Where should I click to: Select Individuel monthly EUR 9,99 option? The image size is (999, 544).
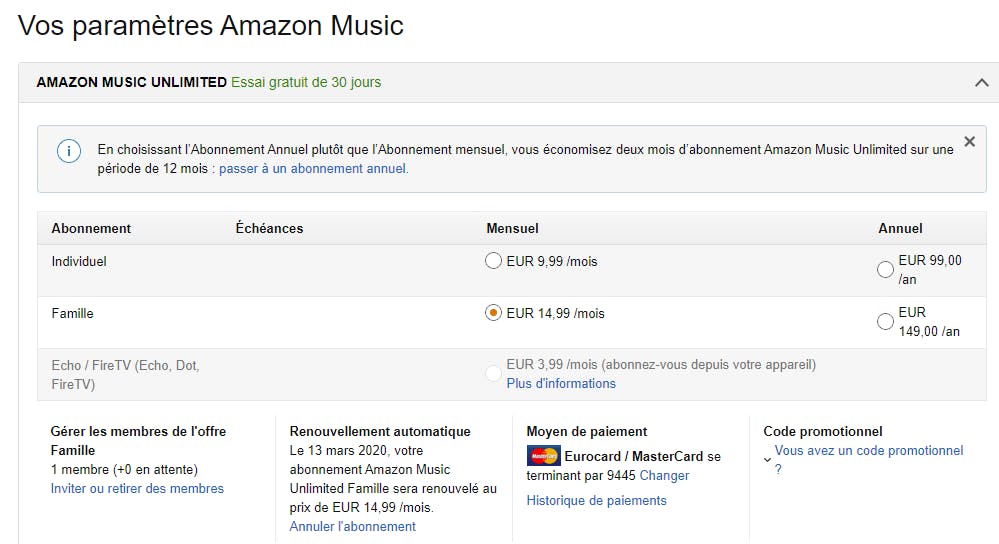tap(493, 261)
